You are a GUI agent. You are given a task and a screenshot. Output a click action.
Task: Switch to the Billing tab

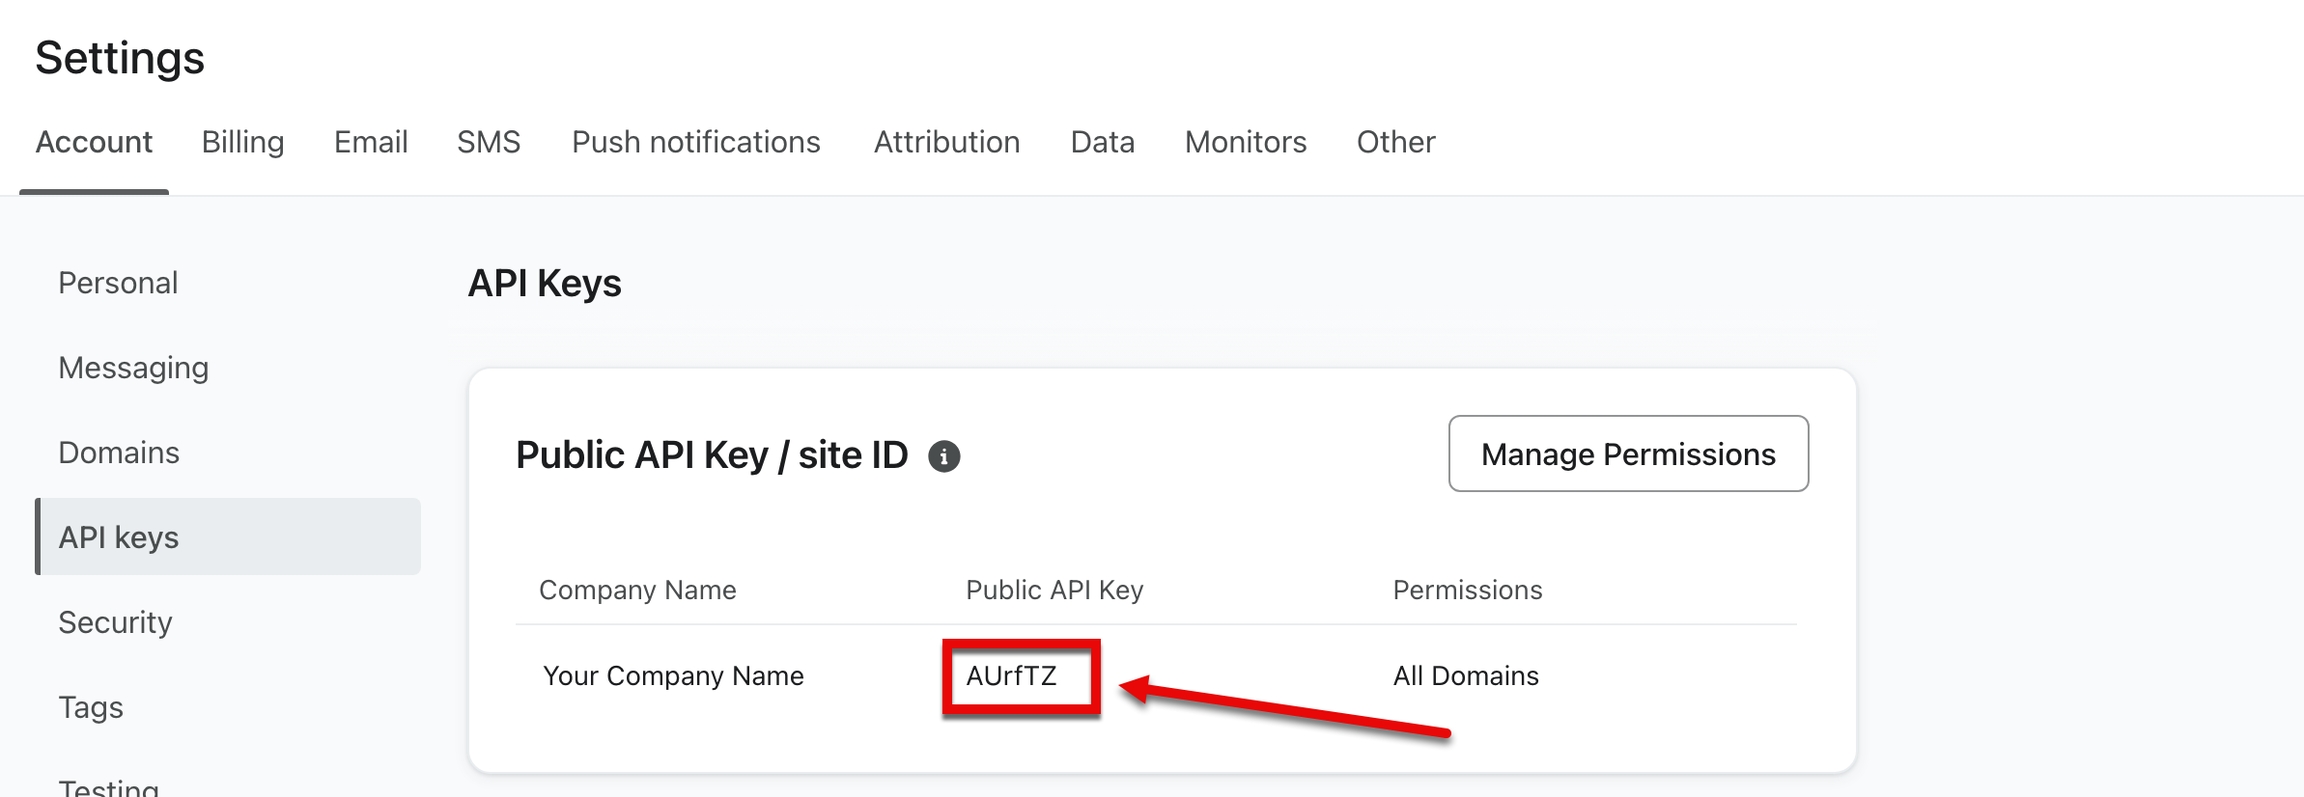click(243, 142)
